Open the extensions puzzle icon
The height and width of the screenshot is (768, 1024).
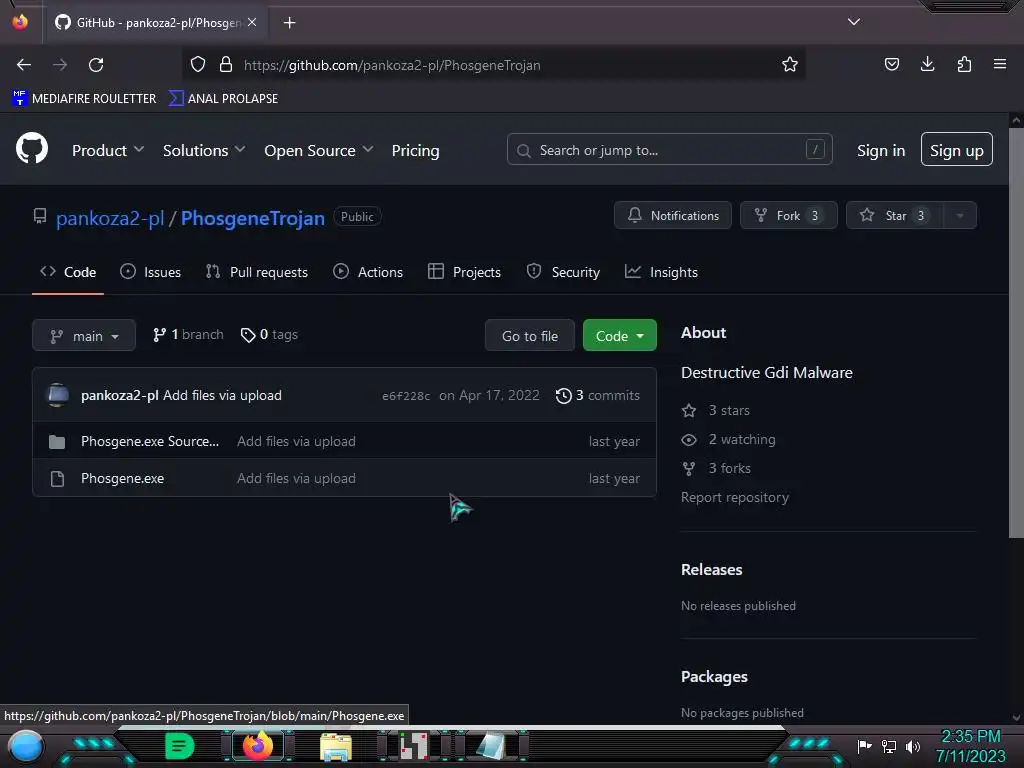click(x=964, y=64)
